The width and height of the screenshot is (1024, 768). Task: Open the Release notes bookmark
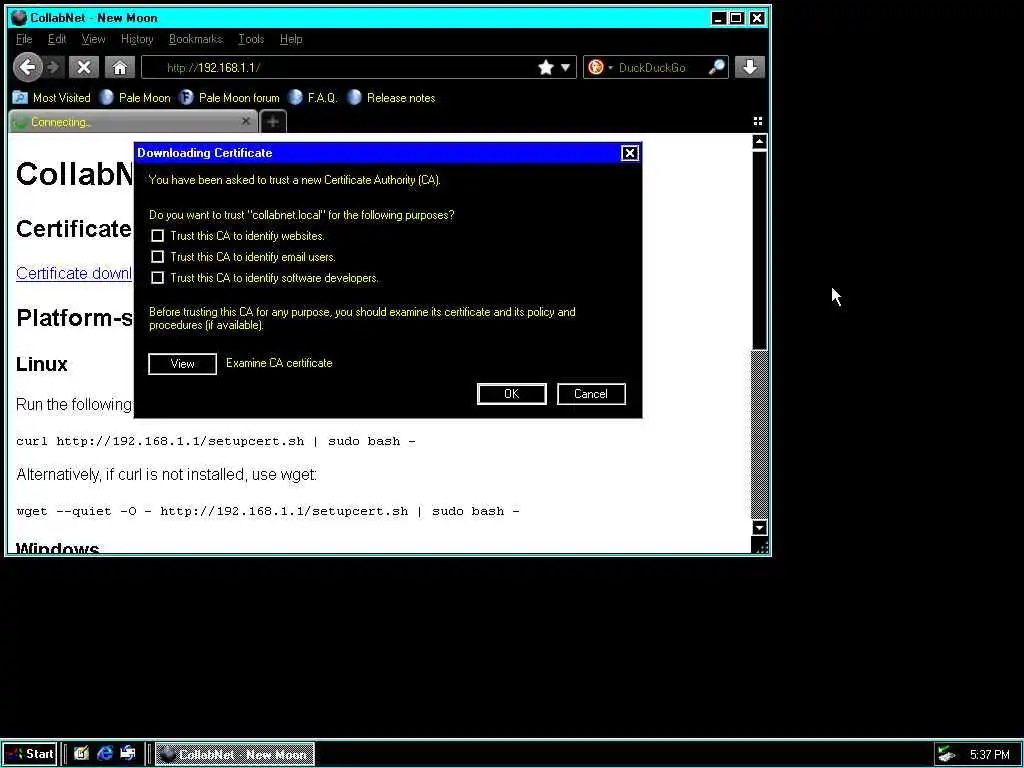coord(391,98)
